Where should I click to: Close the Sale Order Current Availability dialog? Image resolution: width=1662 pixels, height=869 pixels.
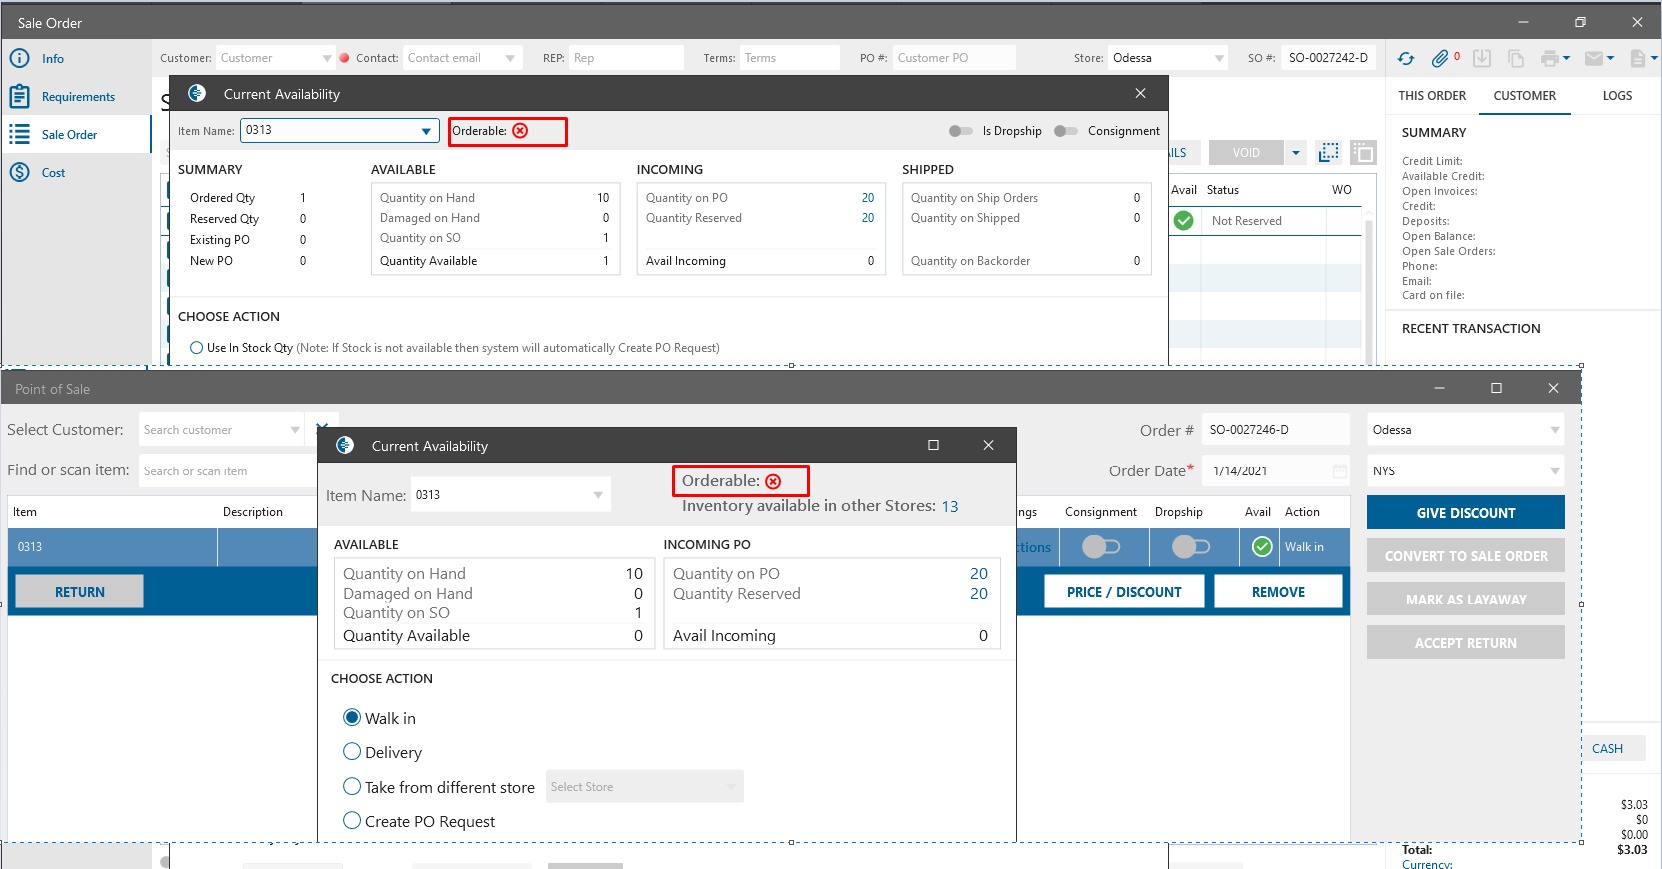[1140, 93]
